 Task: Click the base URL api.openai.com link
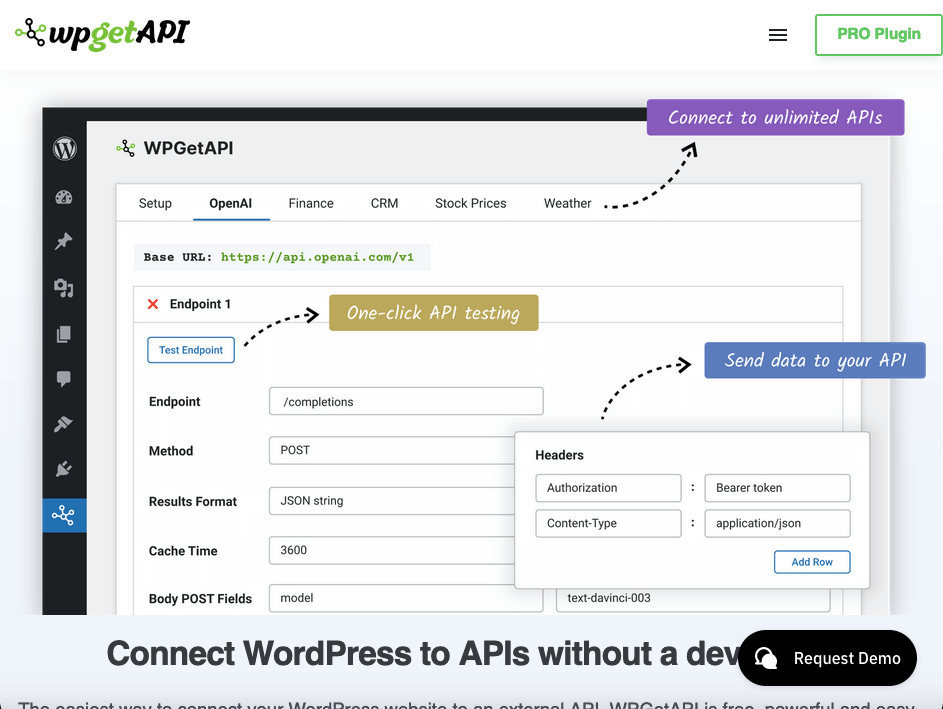(317, 257)
